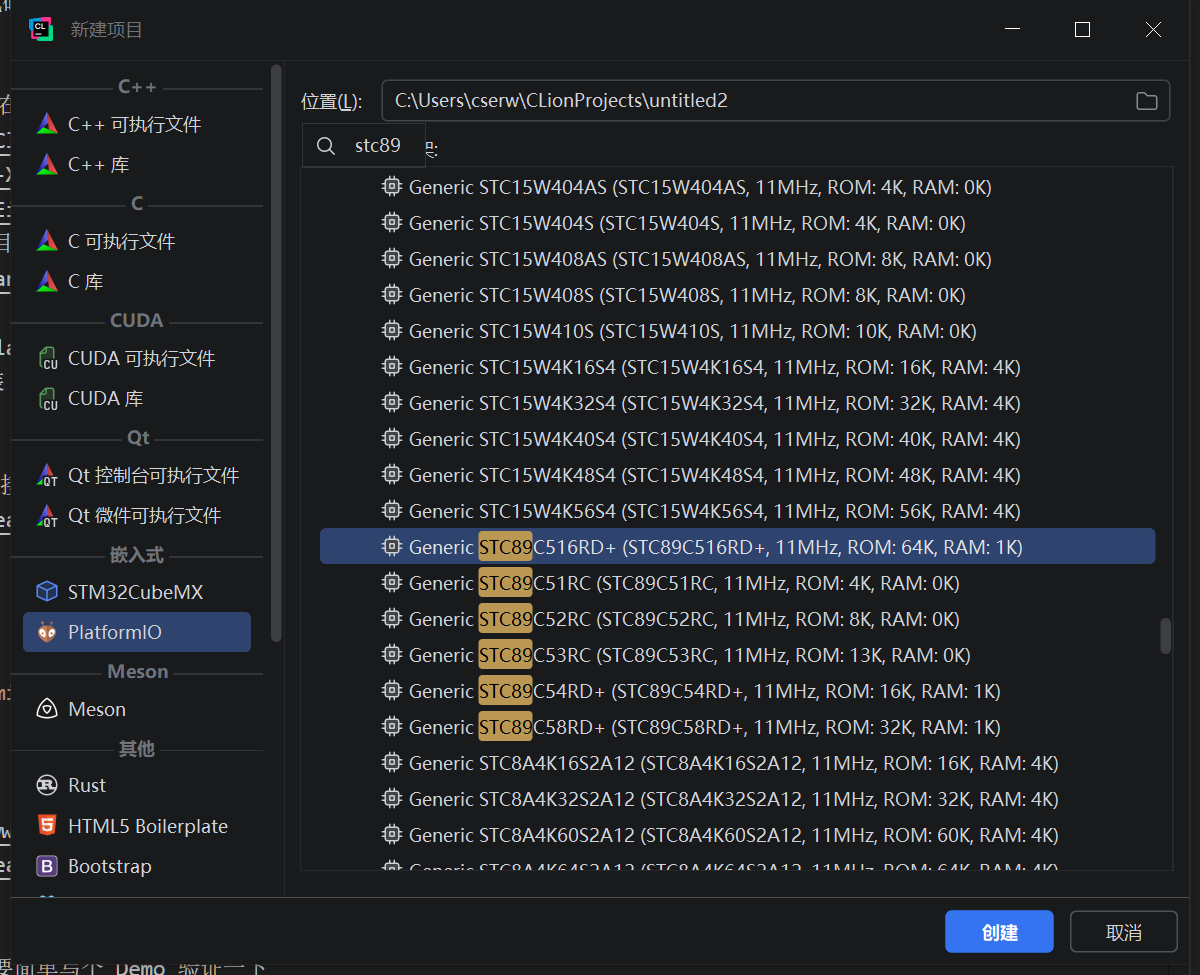Choose the Rust project type icon
Screen dimensions: 1200x975
tap(47, 785)
